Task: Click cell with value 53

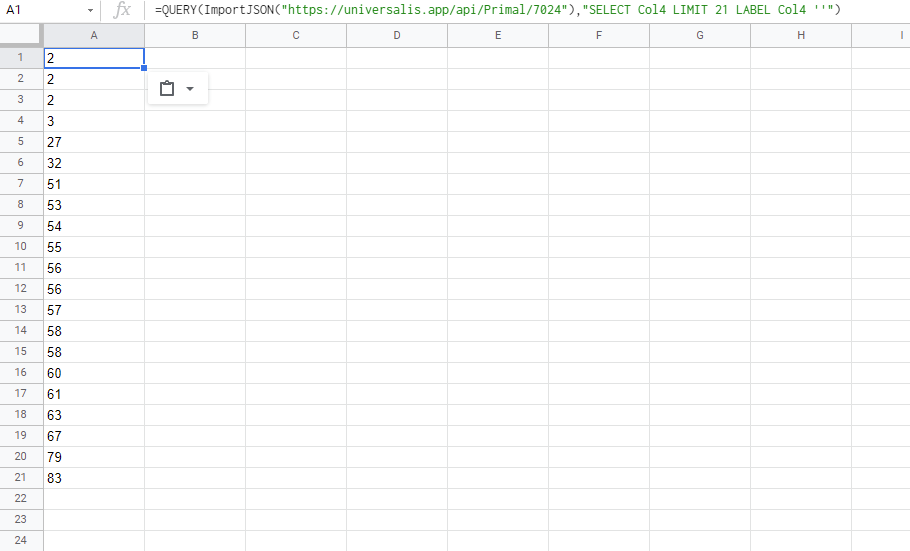Action: click(94, 205)
